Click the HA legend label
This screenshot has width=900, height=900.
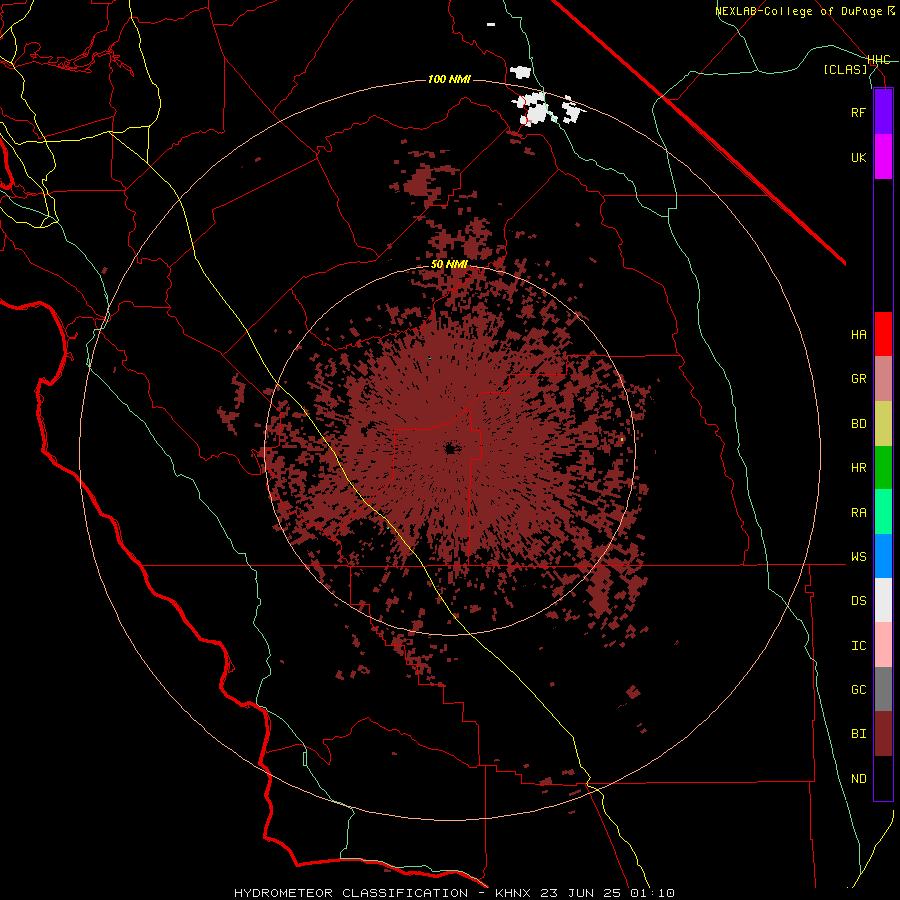tap(858, 335)
